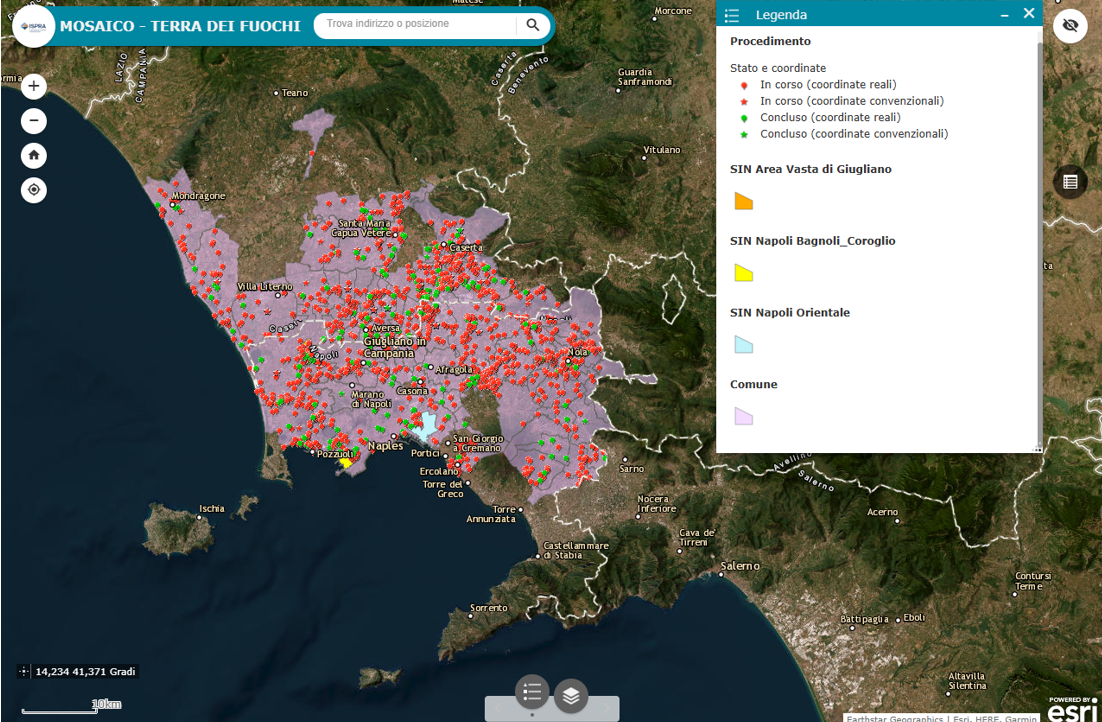Click the yellow SIN Napoli Bagnoli_Coroglio swatch
This screenshot has width=1102, height=722.
(x=743, y=273)
